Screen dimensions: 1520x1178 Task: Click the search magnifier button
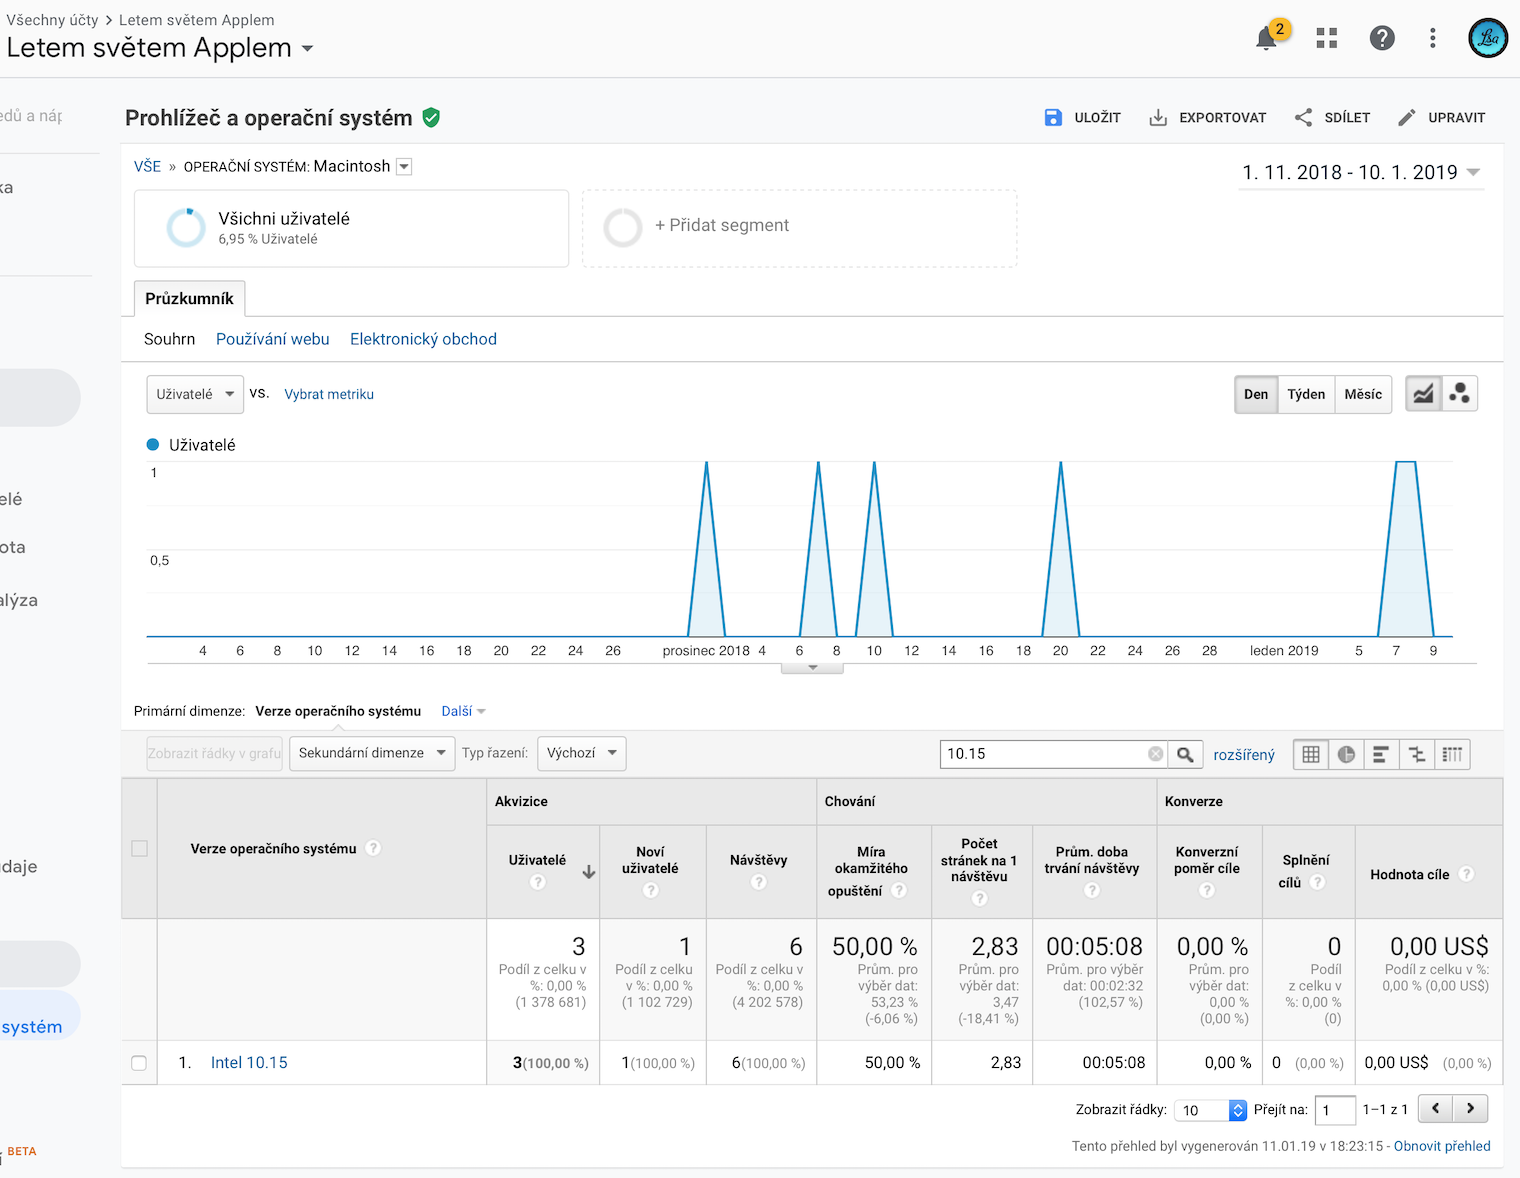click(x=1185, y=755)
